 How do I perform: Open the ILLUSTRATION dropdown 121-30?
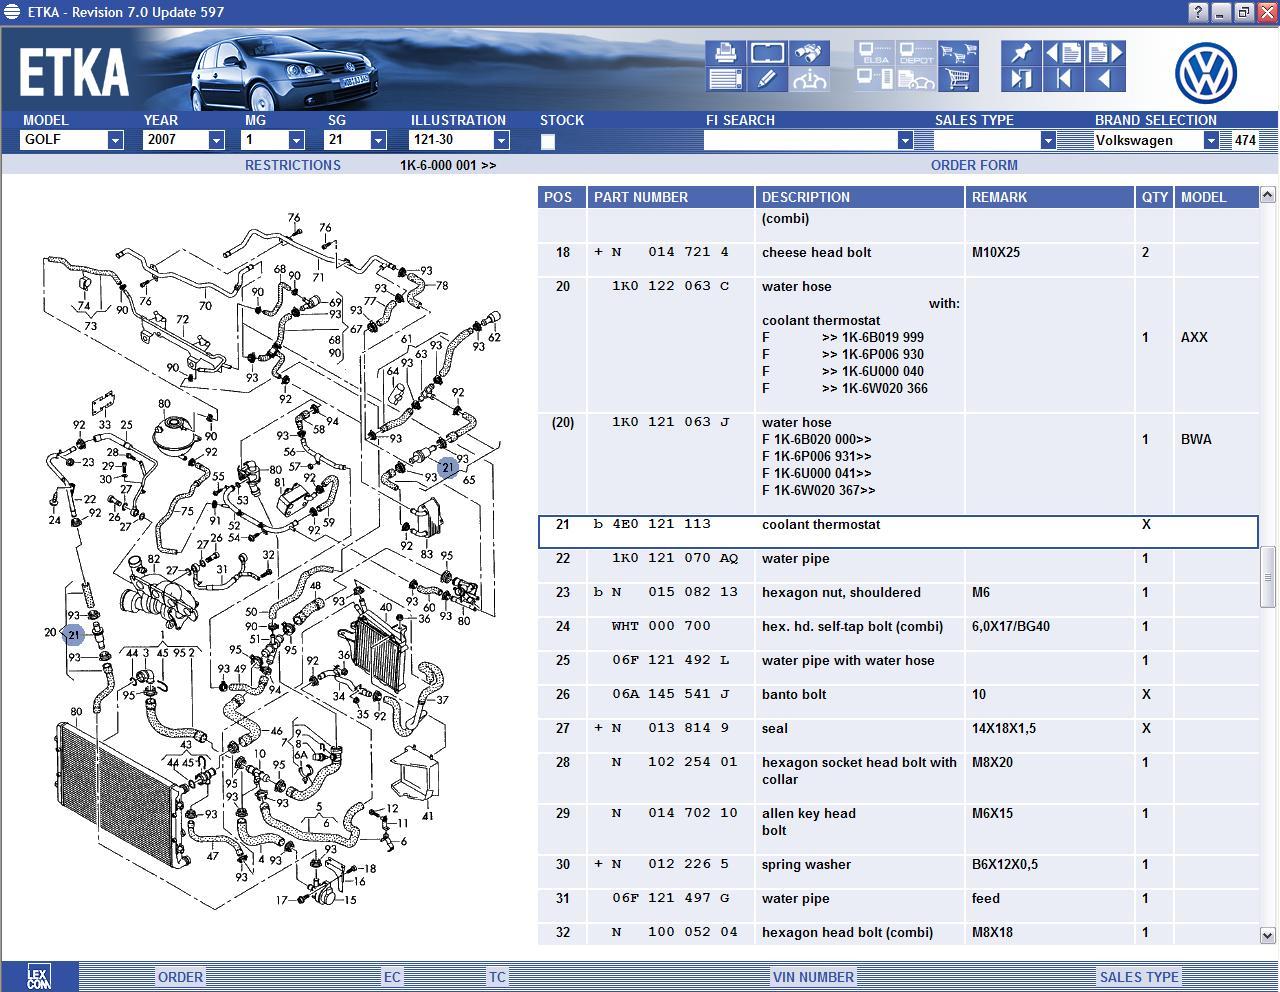tap(501, 141)
